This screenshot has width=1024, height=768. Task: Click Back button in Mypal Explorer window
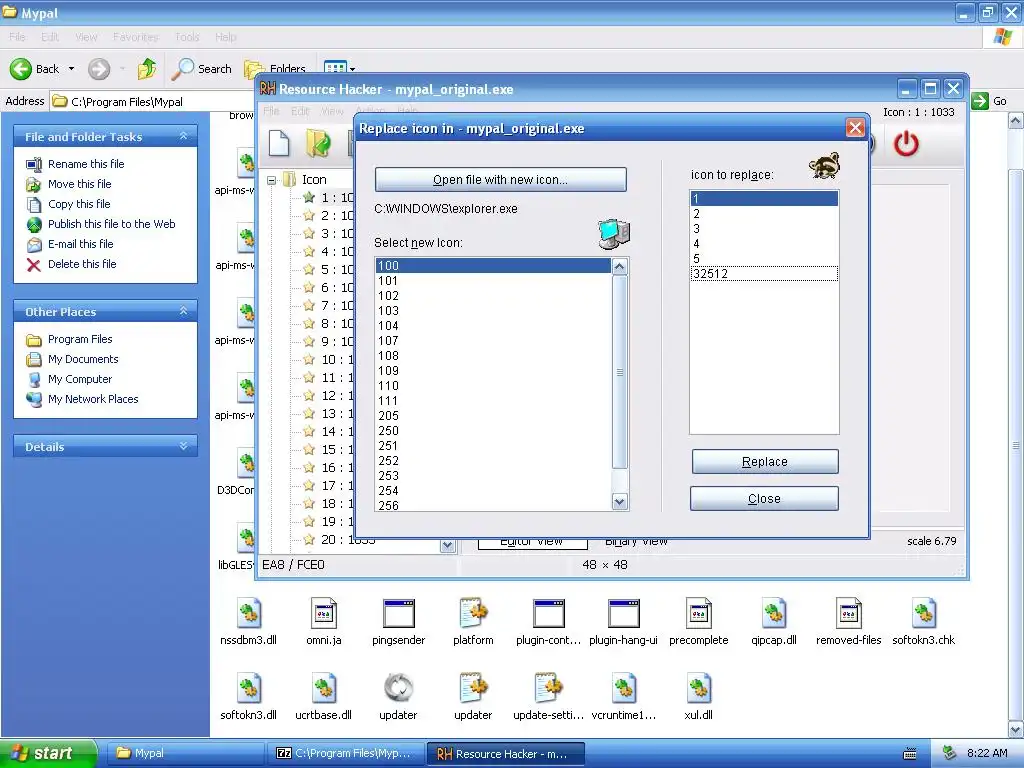(x=35, y=69)
